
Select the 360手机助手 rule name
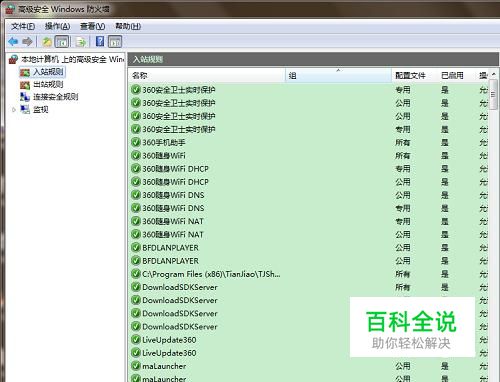164,142
